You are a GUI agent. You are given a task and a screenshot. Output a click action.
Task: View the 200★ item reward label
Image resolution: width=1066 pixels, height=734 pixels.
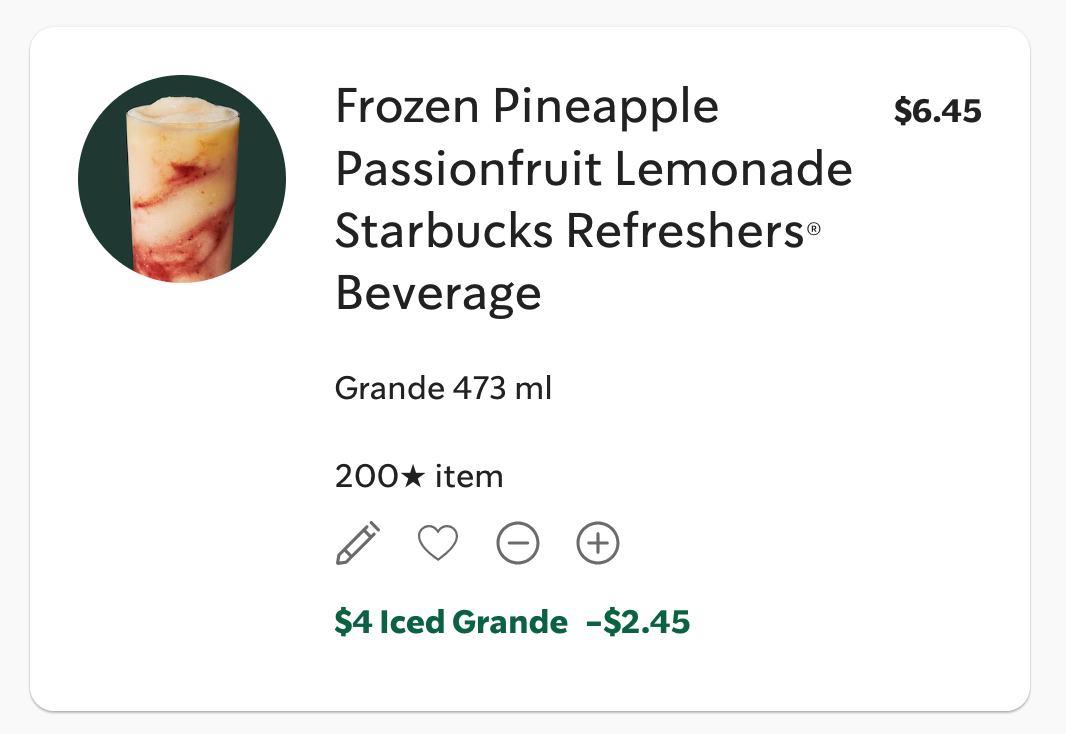tap(418, 476)
